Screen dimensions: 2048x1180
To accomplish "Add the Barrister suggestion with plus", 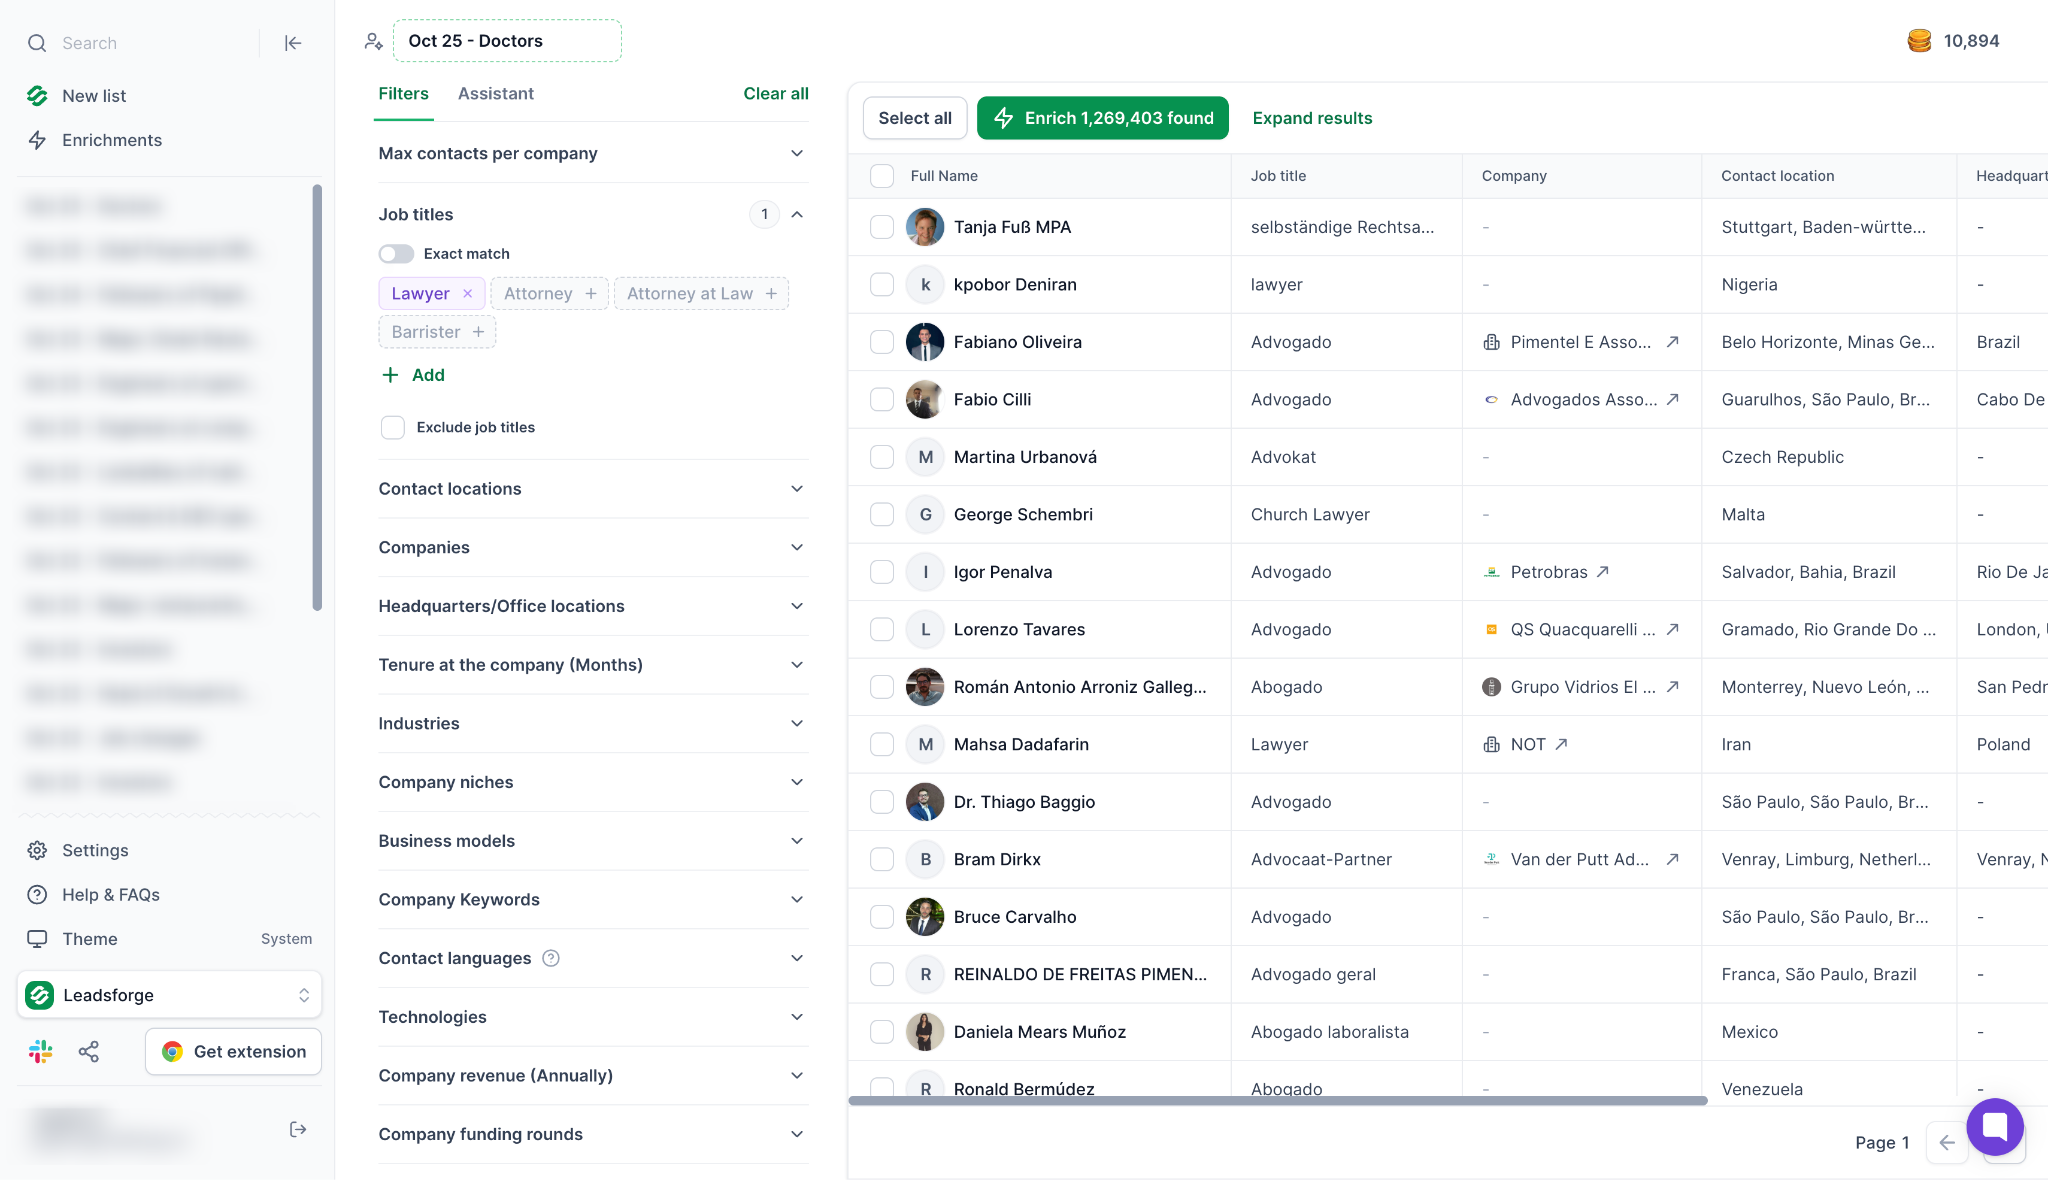I will pyautogui.click(x=478, y=332).
